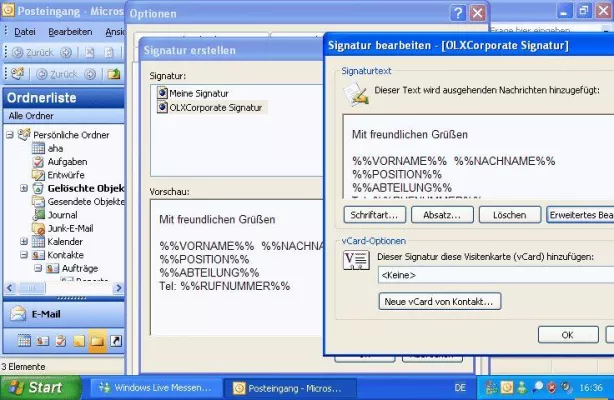Open the Bearbeiten menu

[70, 32]
